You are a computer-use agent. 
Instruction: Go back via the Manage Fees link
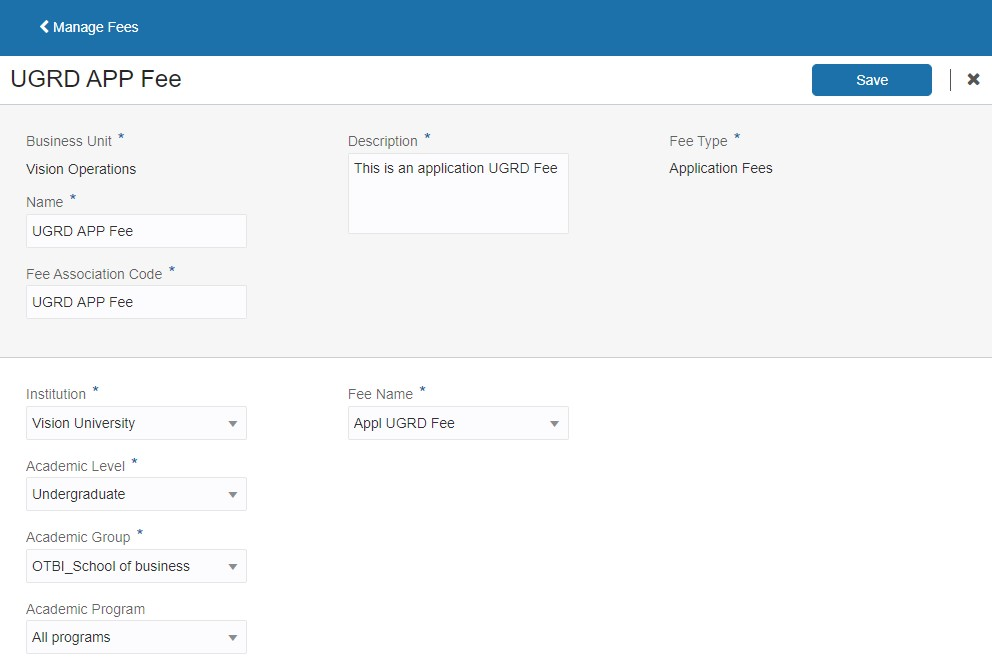pyautogui.click(x=95, y=27)
